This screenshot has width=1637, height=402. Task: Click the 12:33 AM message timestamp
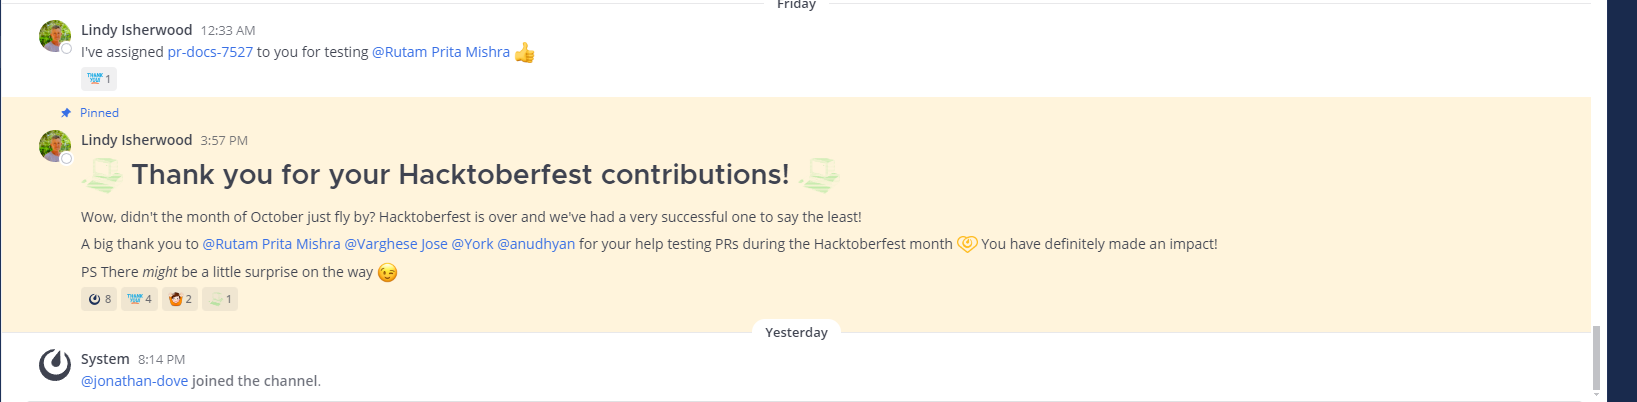228,31
